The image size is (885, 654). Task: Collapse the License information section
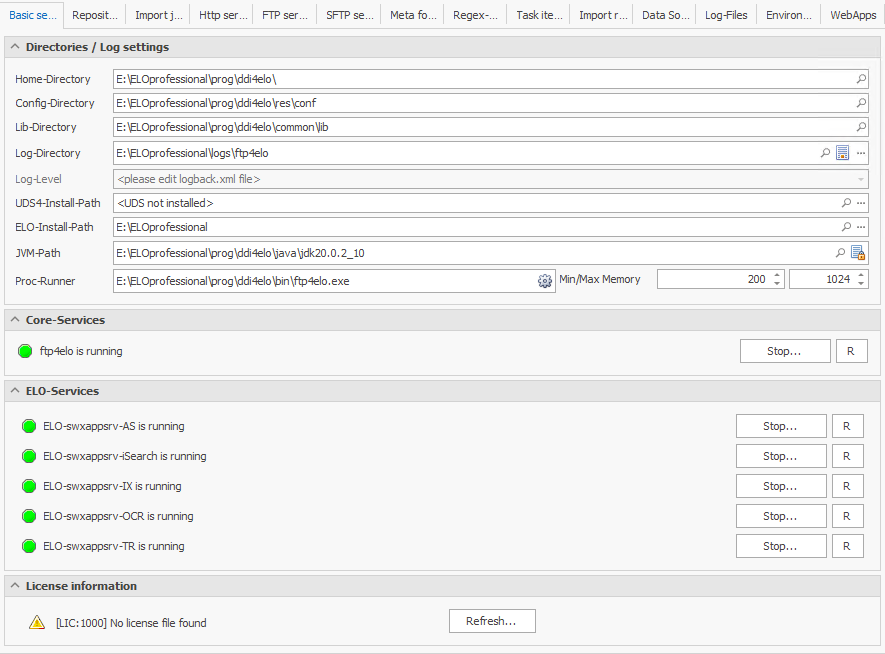tap(14, 586)
